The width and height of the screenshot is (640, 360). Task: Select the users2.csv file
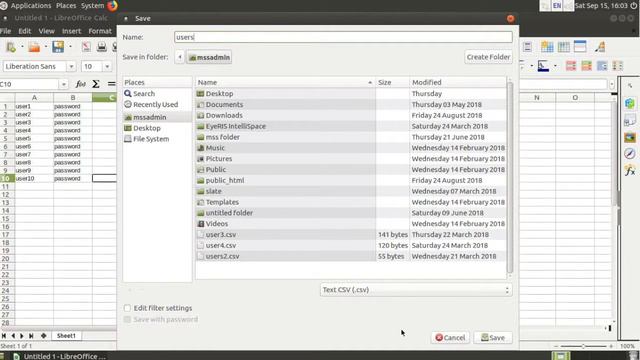click(351, 256)
